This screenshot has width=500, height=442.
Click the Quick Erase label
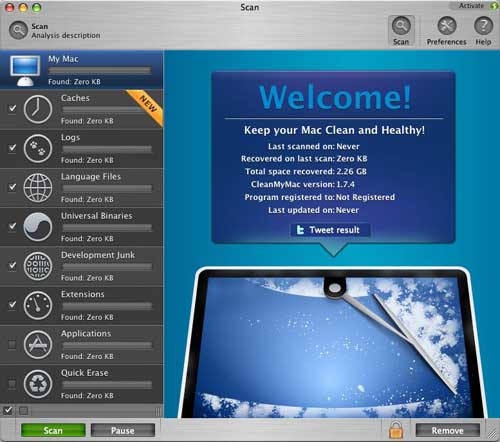click(x=85, y=373)
